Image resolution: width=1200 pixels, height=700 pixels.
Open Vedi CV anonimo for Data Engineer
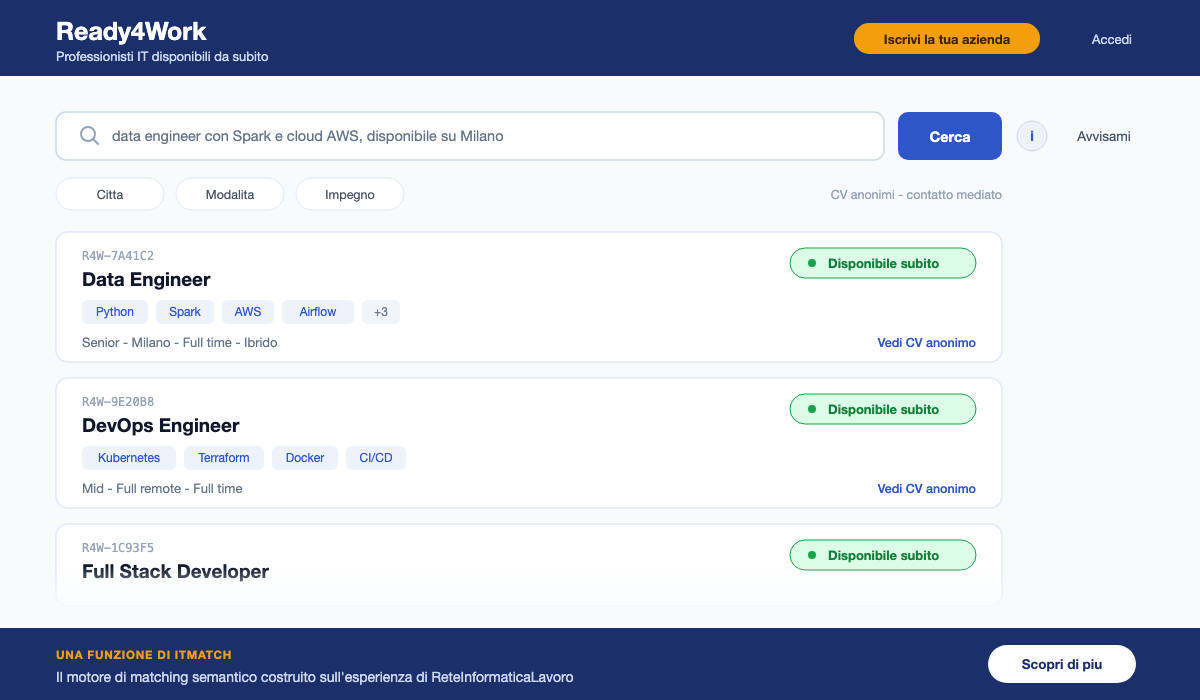pyautogui.click(x=927, y=343)
